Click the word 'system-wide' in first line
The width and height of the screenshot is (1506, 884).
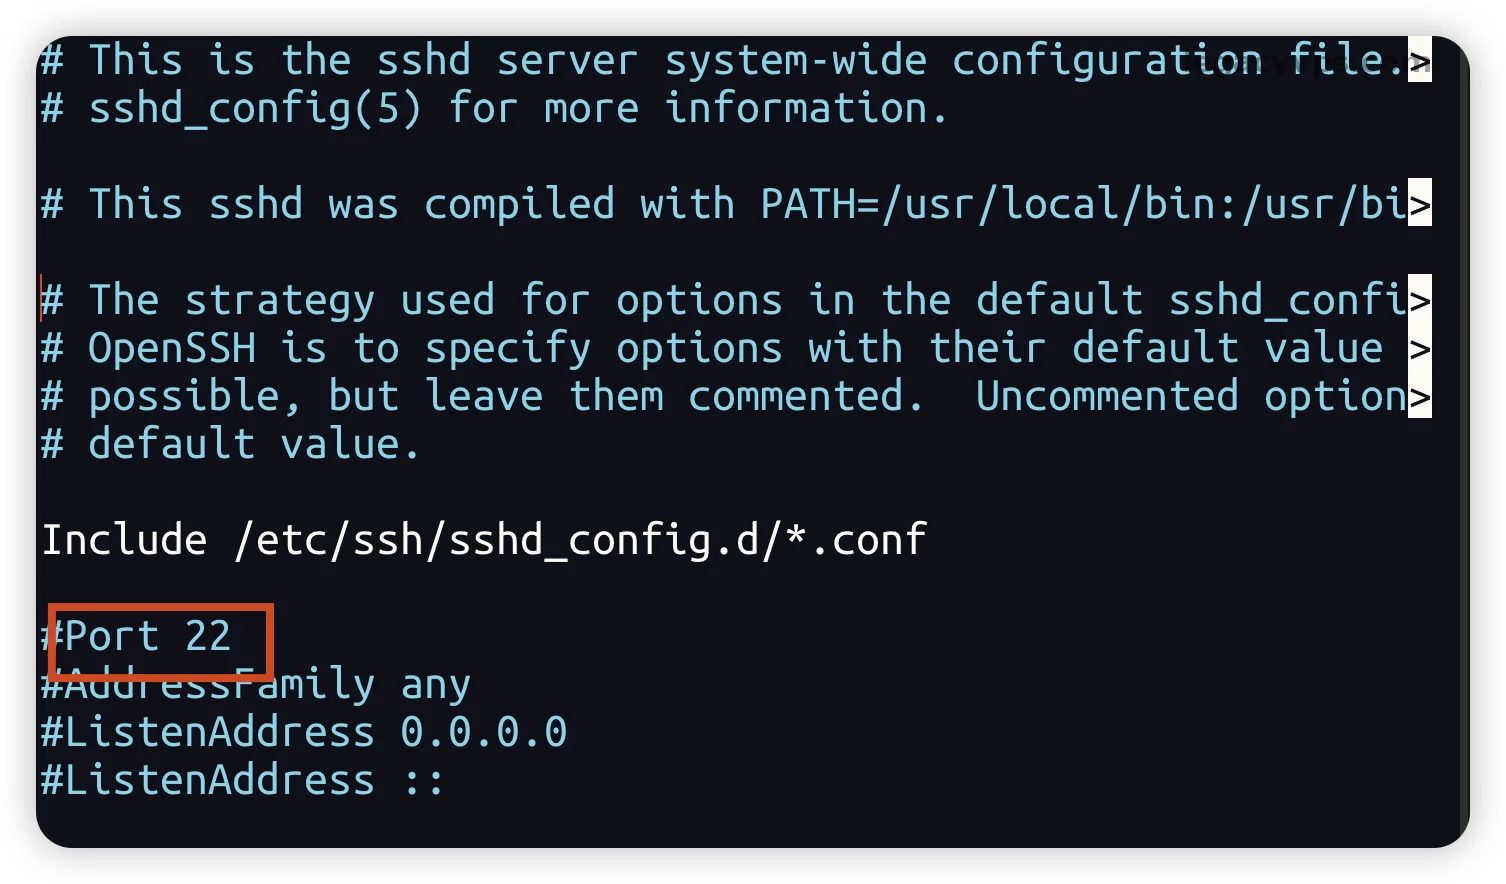796,61
